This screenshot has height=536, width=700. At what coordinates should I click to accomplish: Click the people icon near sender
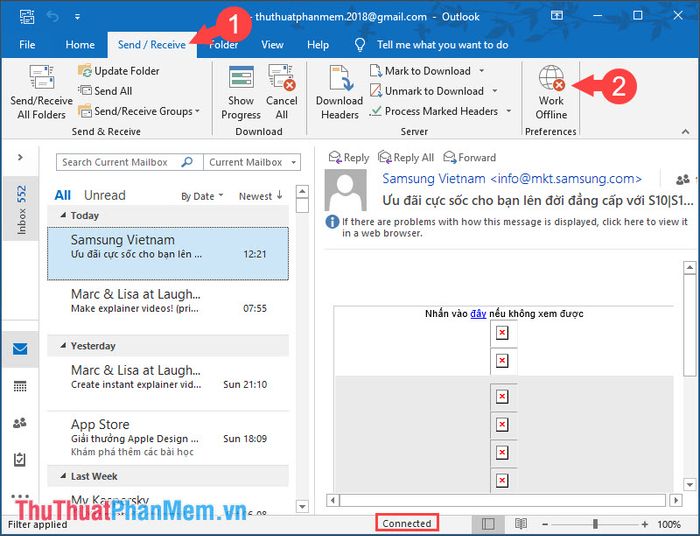[x=683, y=180]
